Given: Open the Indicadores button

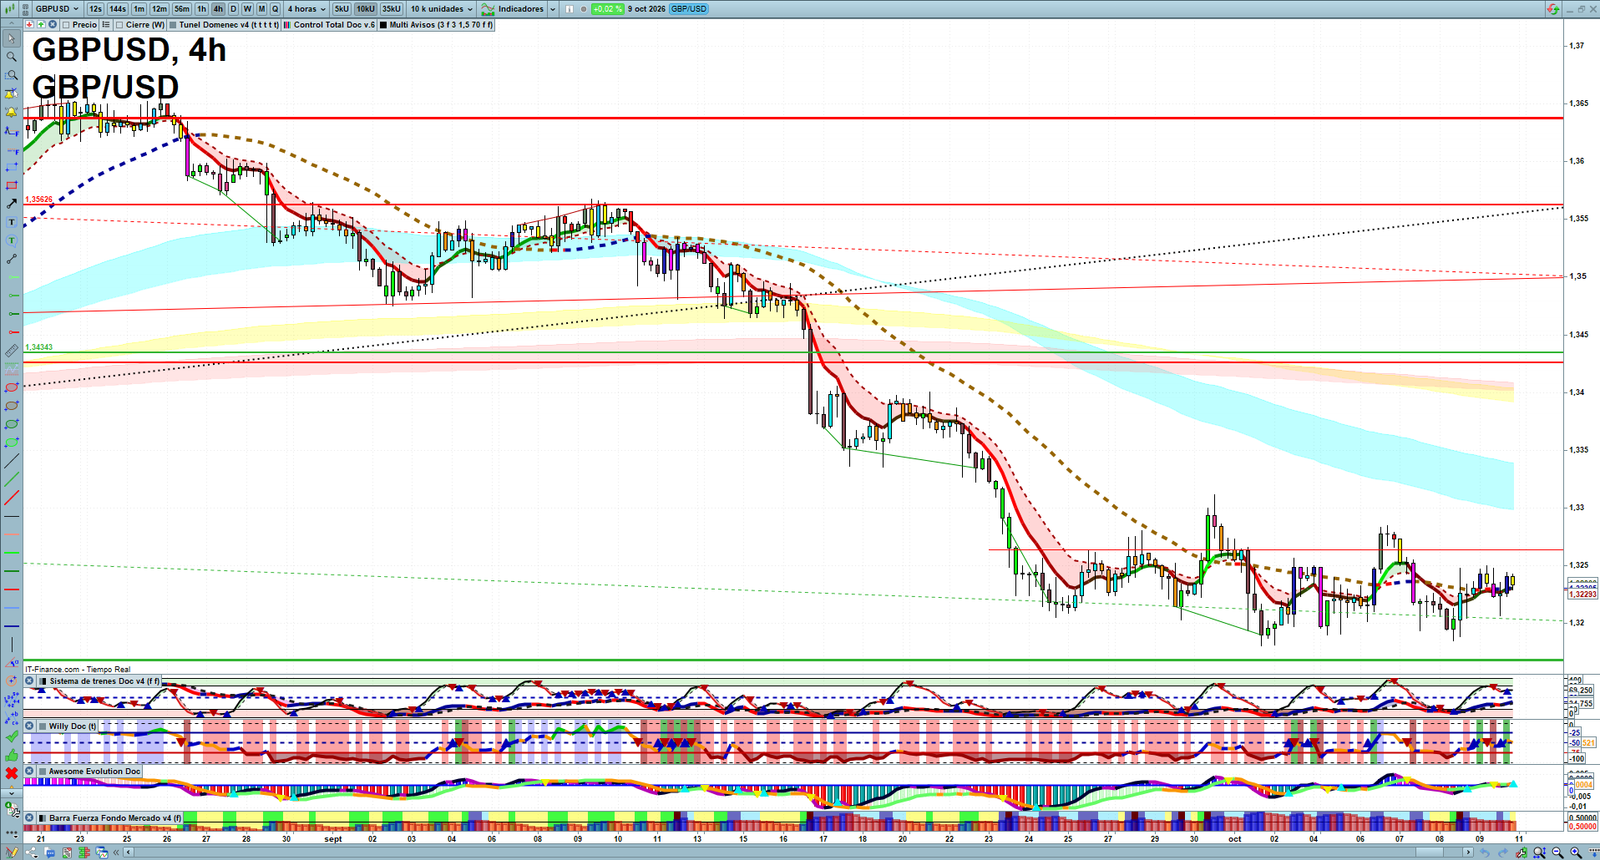Looking at the screenshot, I should click(x=512, y=9).
